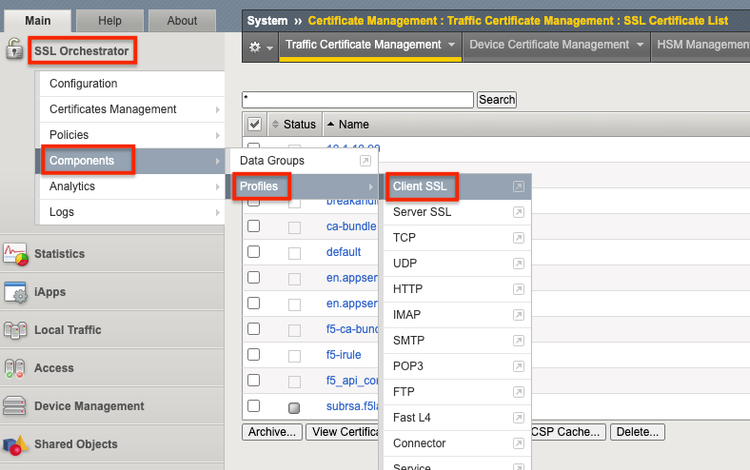750x470 pixels.
Task: Expand Traffic Certificate Management dropdown arrow
Action: pos(452,45)
